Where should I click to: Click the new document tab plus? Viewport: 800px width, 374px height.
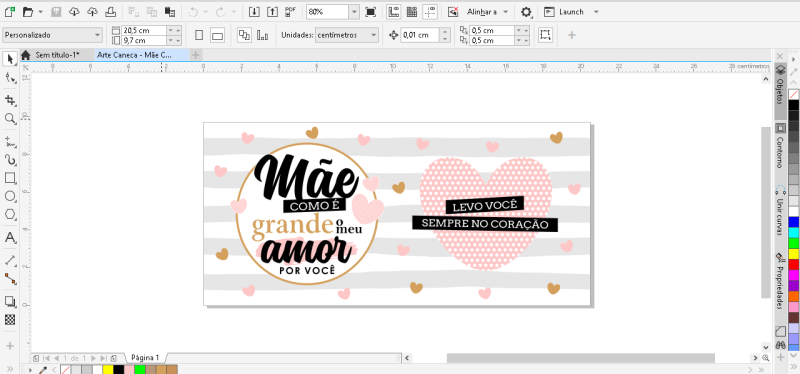click(196, 55)
